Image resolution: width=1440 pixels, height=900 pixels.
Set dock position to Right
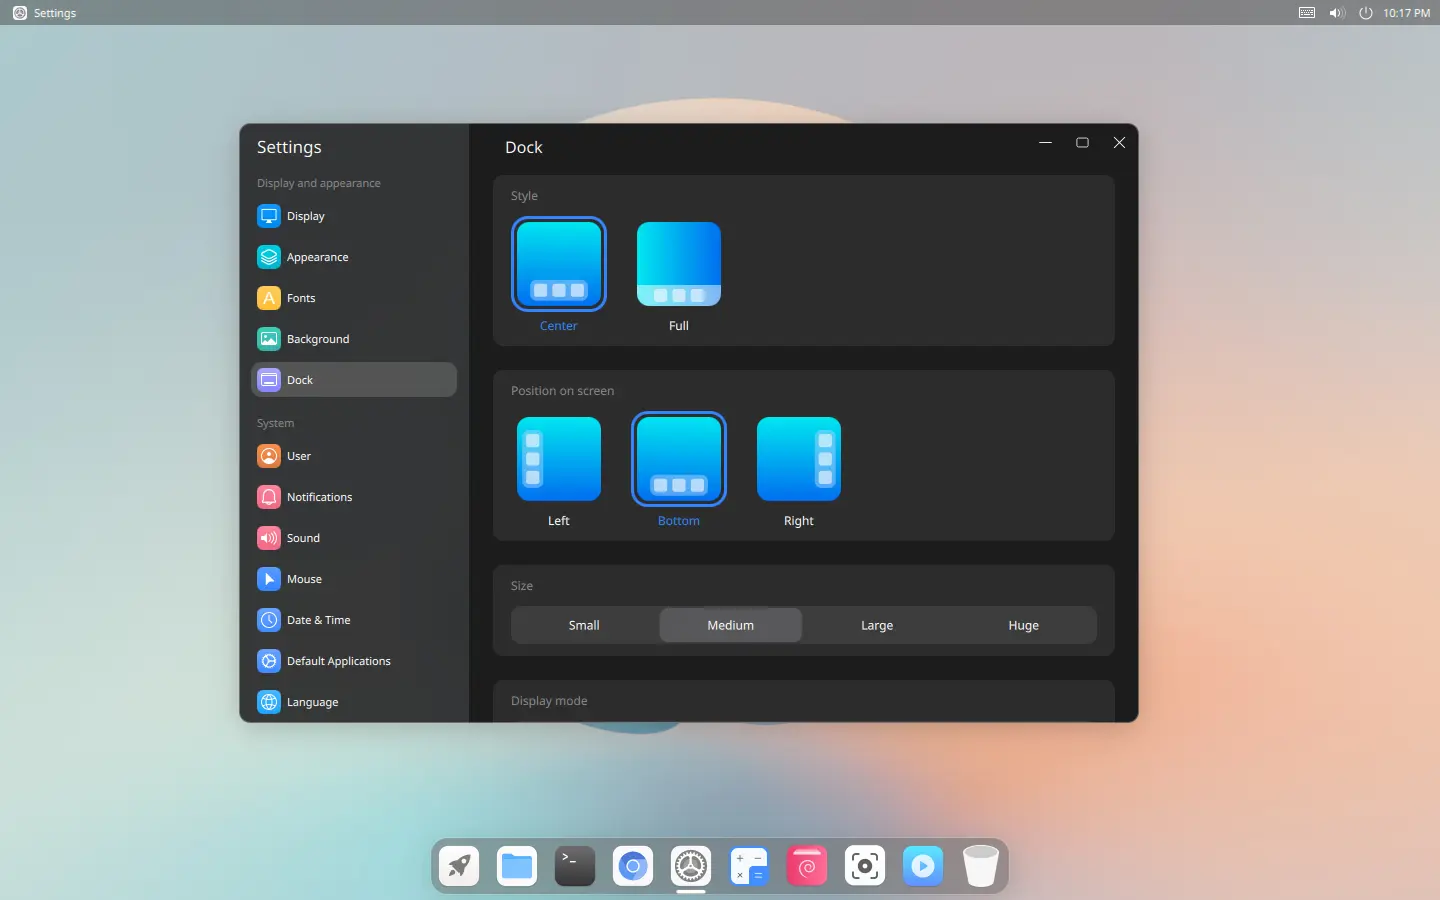tap(798, 460)
